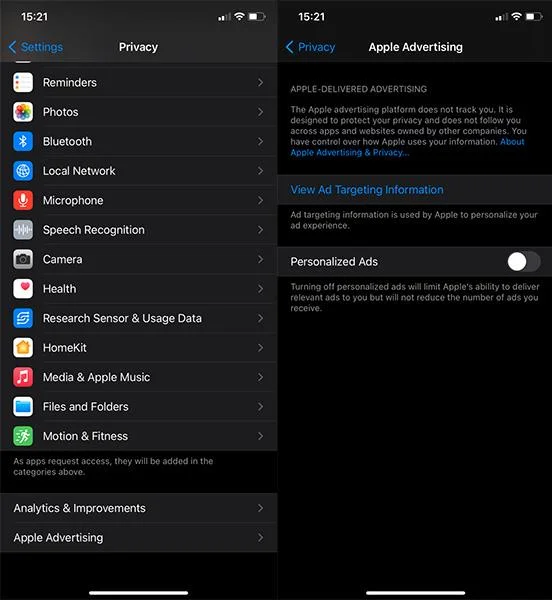Tap the blue Bluetooth icon
Viewport: 552px width, 600px height.
23,141
